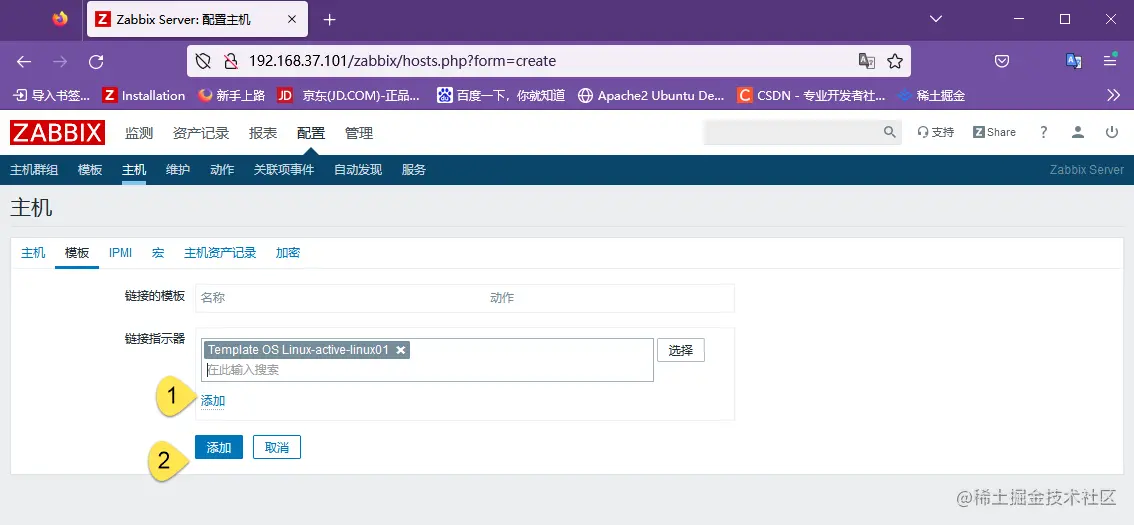Screen dimensions: 1134x525
Task: Open the CSDN bookmark
Action: click(811, 95)
